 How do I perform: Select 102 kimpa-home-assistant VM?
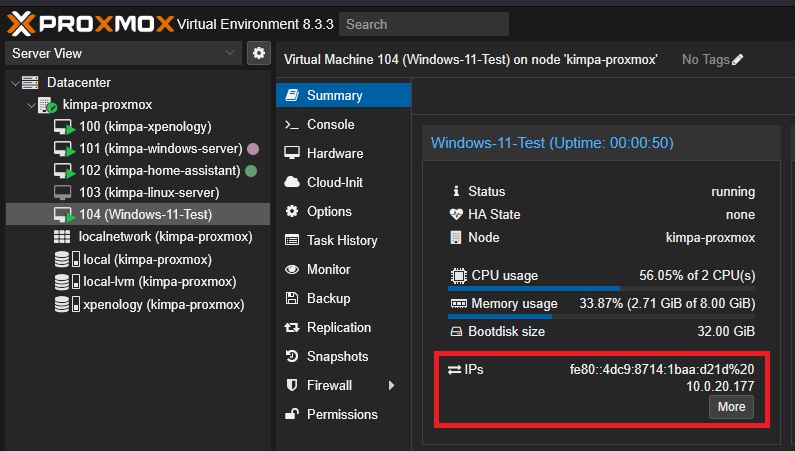(x=159, y=171)
